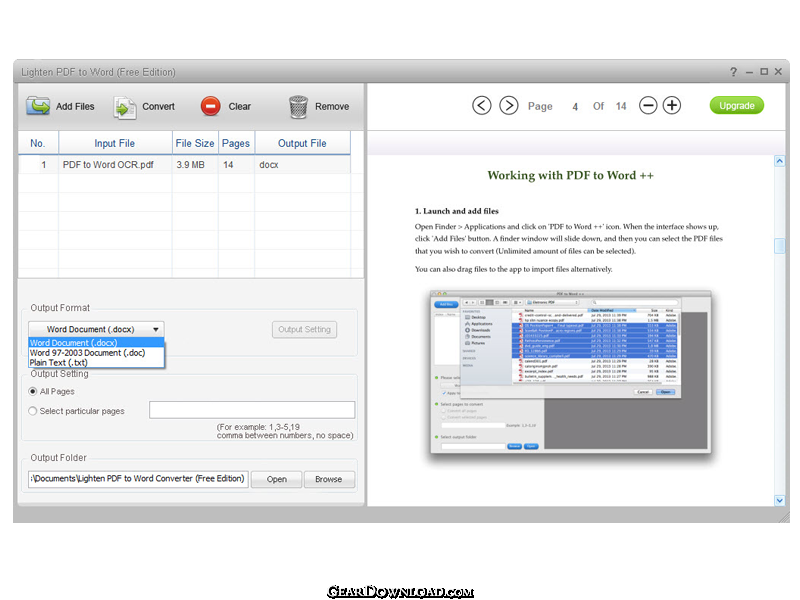The height and width of the screenshot is (600, 800).
Task: Click the Convert document icon
Action: point(124,107)
